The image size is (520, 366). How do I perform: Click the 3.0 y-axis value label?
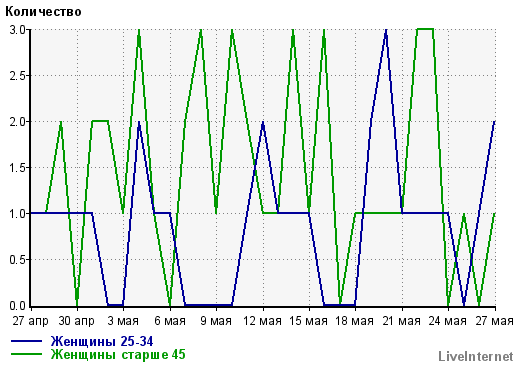[x=17, y=30]
